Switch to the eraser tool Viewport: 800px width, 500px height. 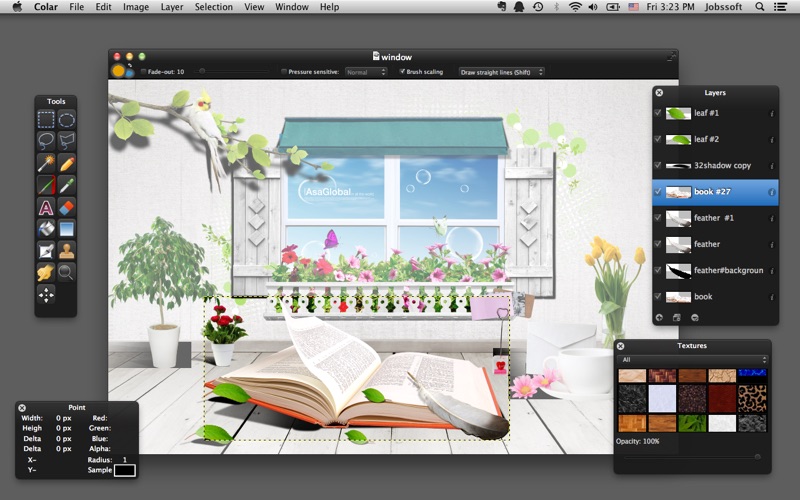[x=67, y=207]
